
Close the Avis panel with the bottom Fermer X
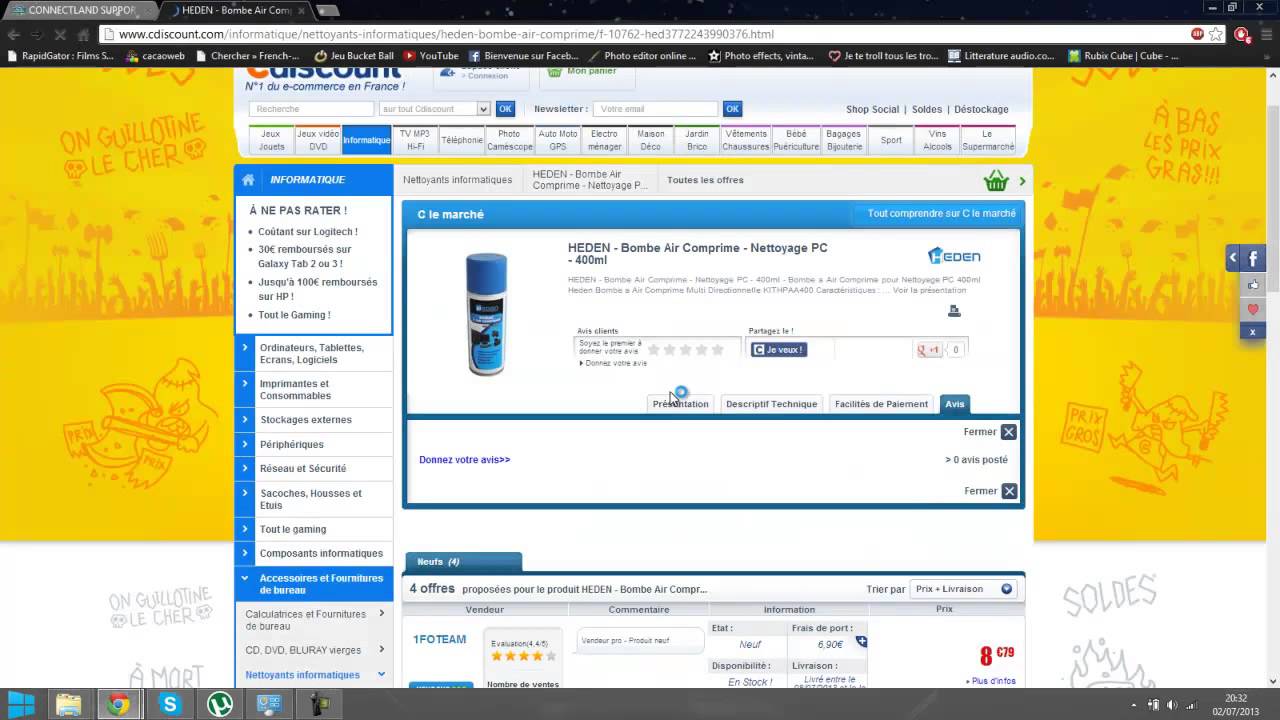pos(1009,491)
